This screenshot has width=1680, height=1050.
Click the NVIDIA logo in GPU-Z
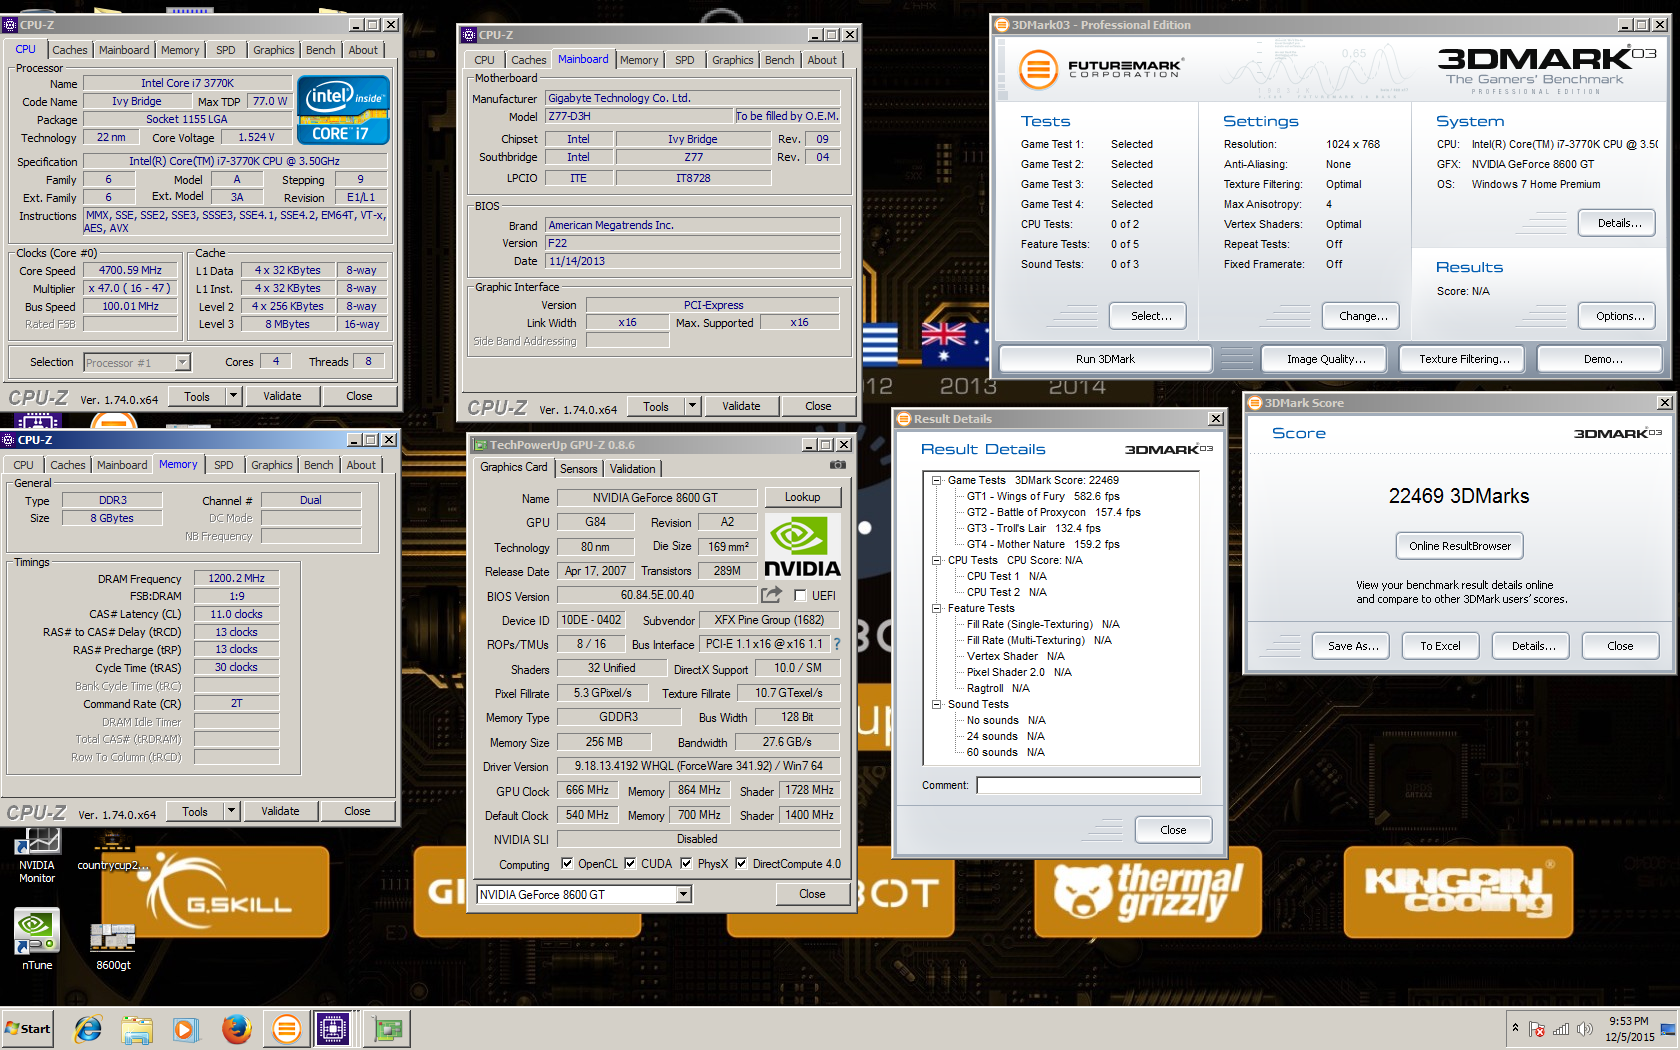pos(802,546)
